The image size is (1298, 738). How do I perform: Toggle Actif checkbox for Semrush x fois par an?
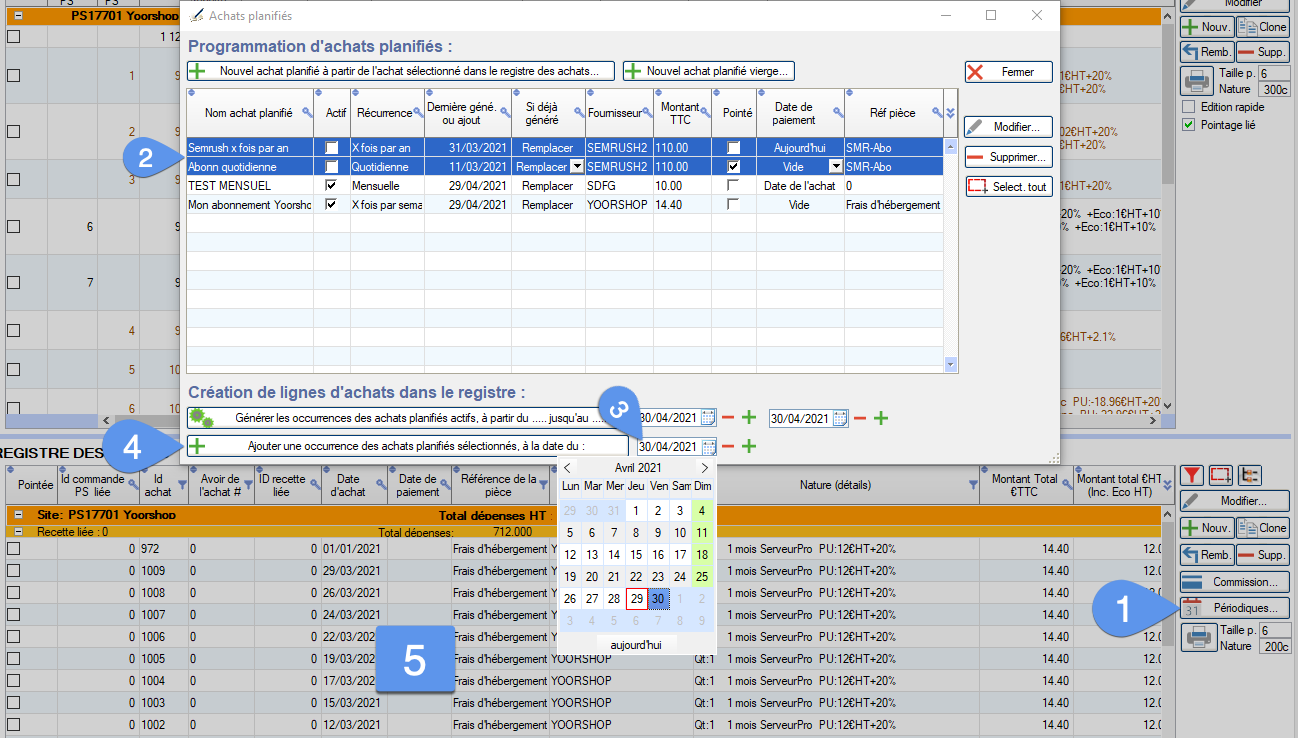[x=331, y=148]
